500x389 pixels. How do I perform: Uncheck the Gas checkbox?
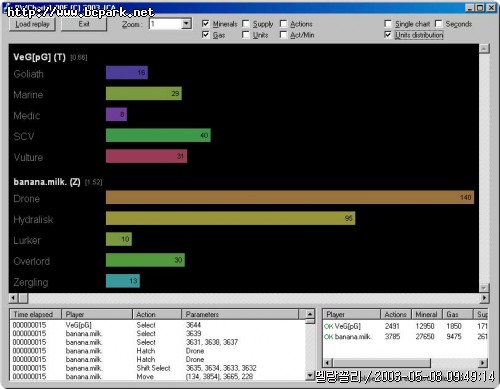206,34
